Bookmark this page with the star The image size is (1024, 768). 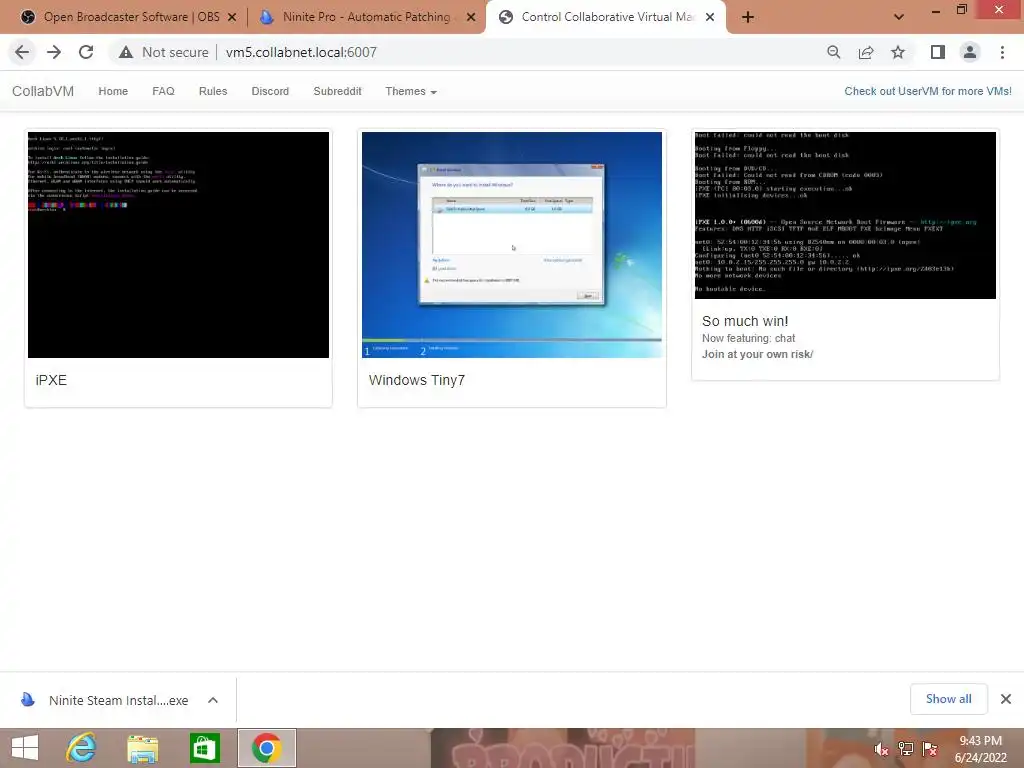[898, 52]
